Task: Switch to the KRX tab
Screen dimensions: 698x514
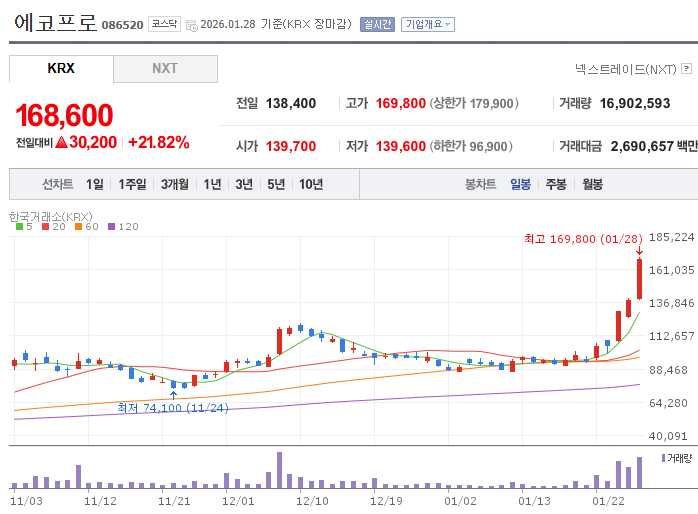Action: coord(61,69)
